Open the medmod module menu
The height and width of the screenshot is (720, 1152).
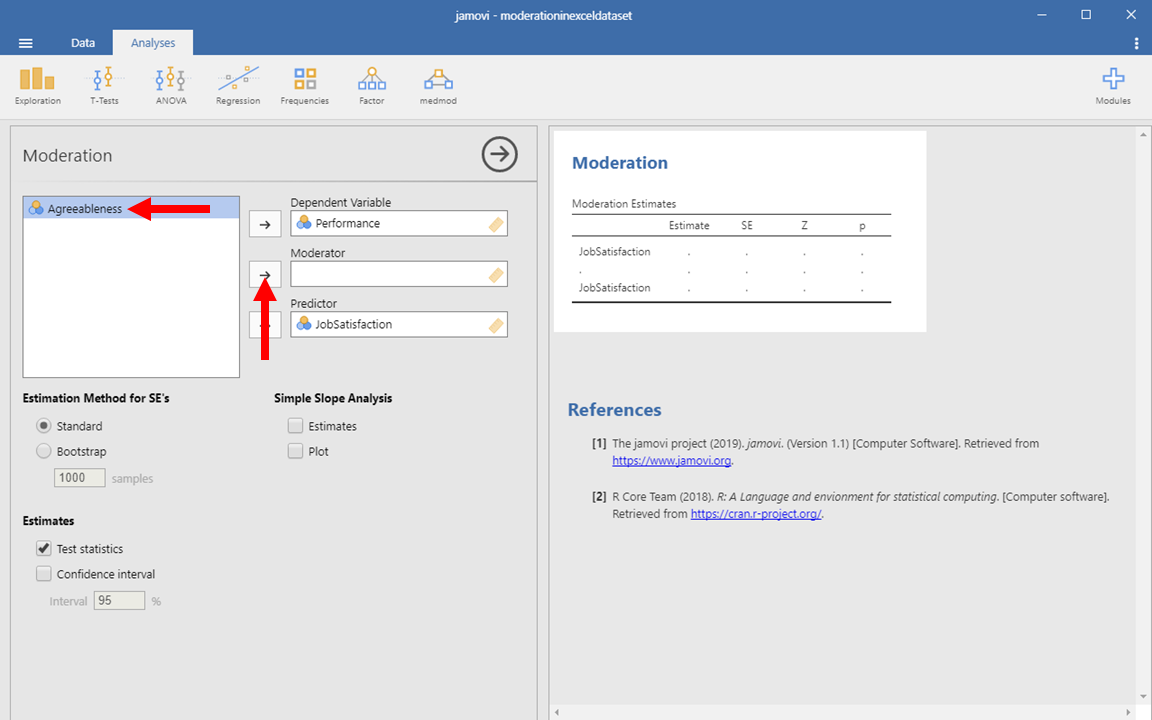(x=437, y=86)
